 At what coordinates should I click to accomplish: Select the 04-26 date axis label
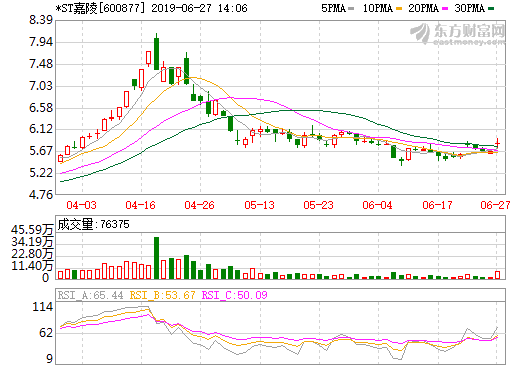[x=199, y=205]
